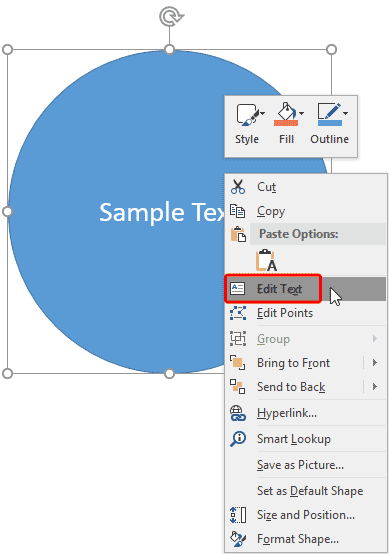The image size is (389, 554).
Task: Expand the Send to Back submenu arrow
Action: coord(375,387)
